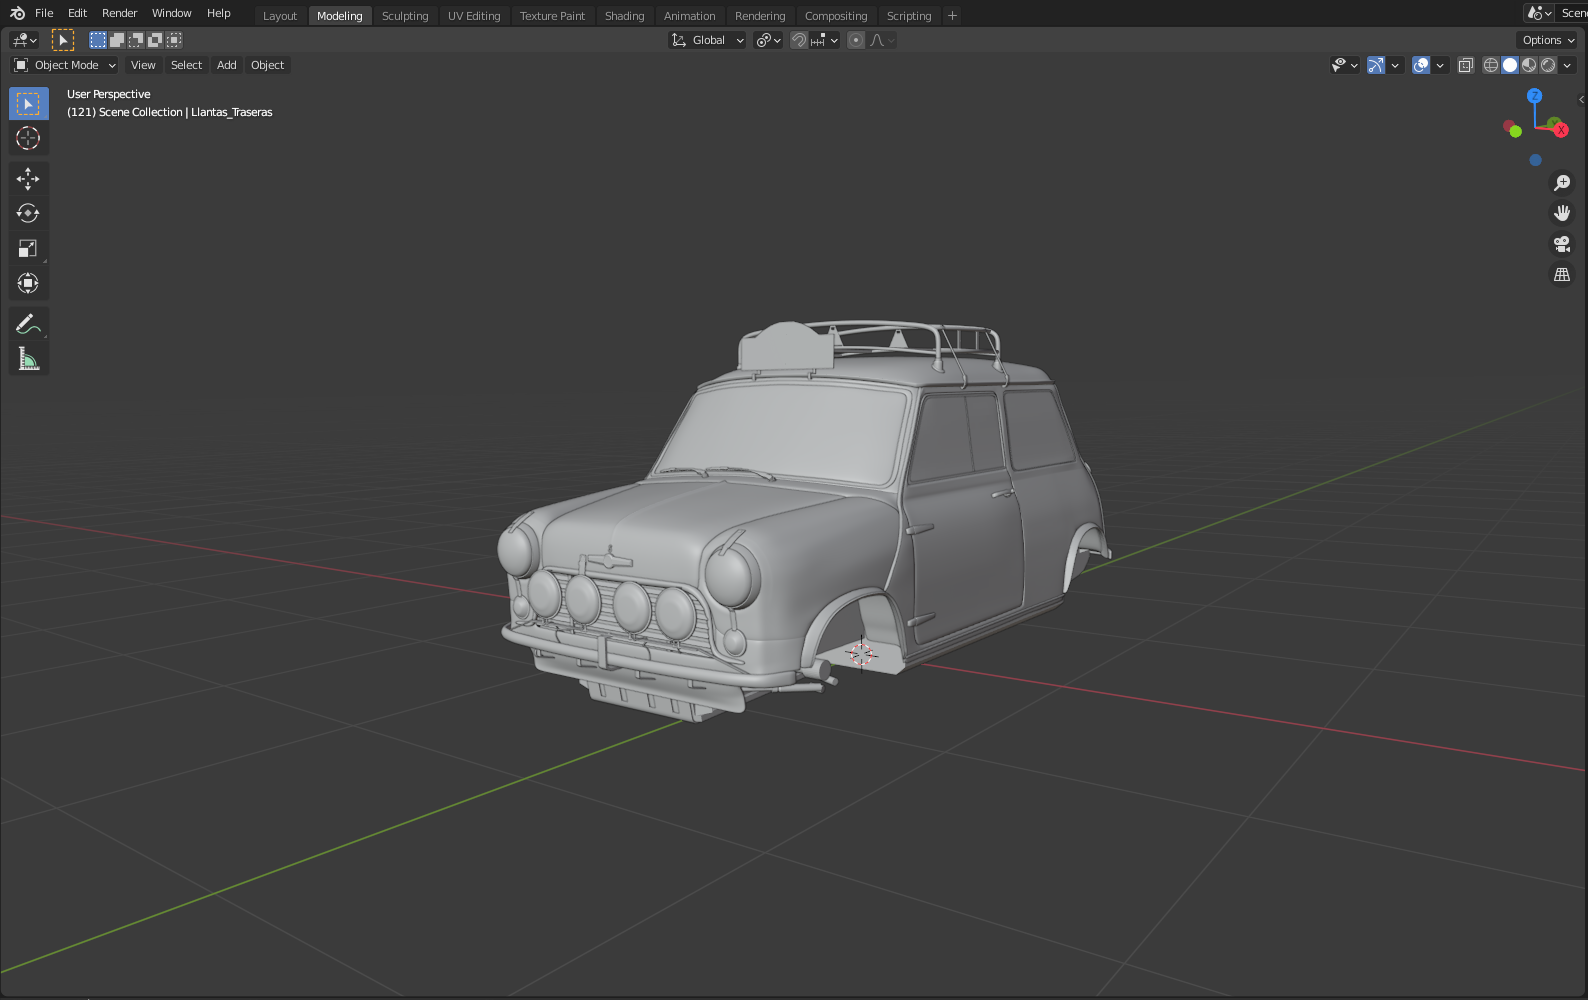The width and height of the screenshot is (1588, 1000).
Task: Switch to orthographic view with grid icon
Action: [x=1561, y=275]
